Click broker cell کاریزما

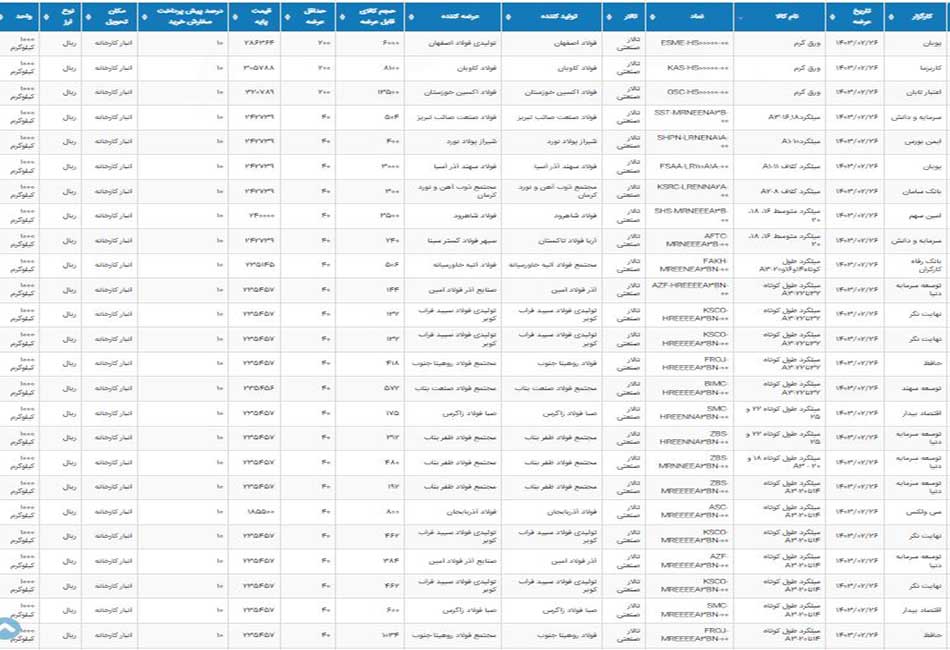[917, 68]
